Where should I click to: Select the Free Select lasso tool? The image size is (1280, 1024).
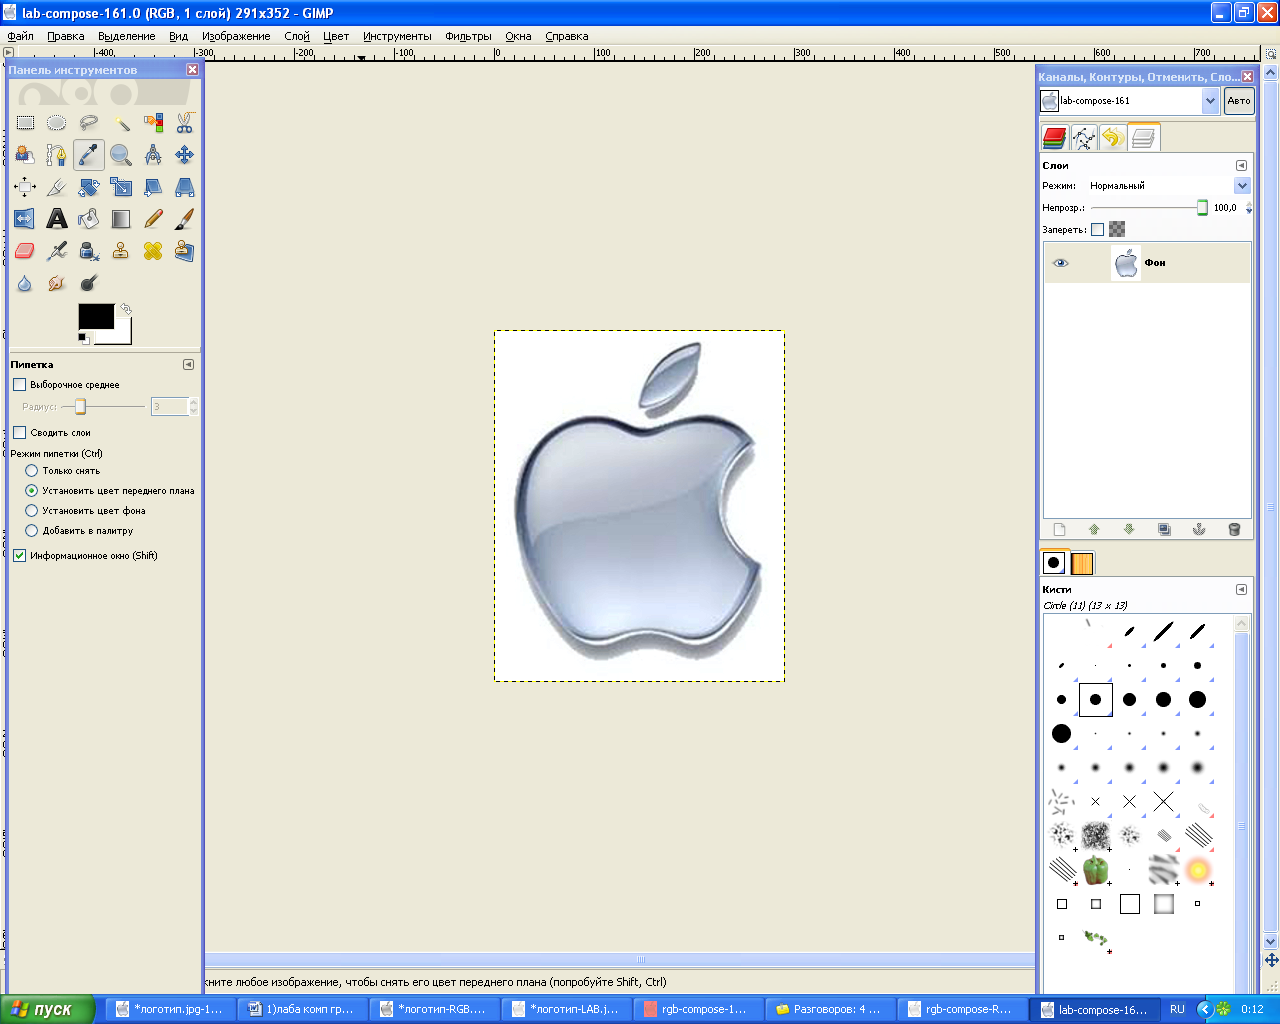[89, 123]
